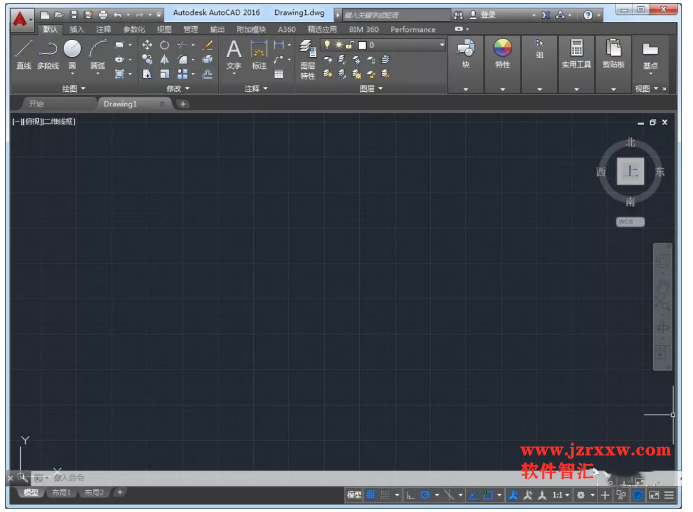Open the Parametric (参数化) ribbon tab
Image resolution: width=693 pixels, height=512 pixels.
click(134, 29)
